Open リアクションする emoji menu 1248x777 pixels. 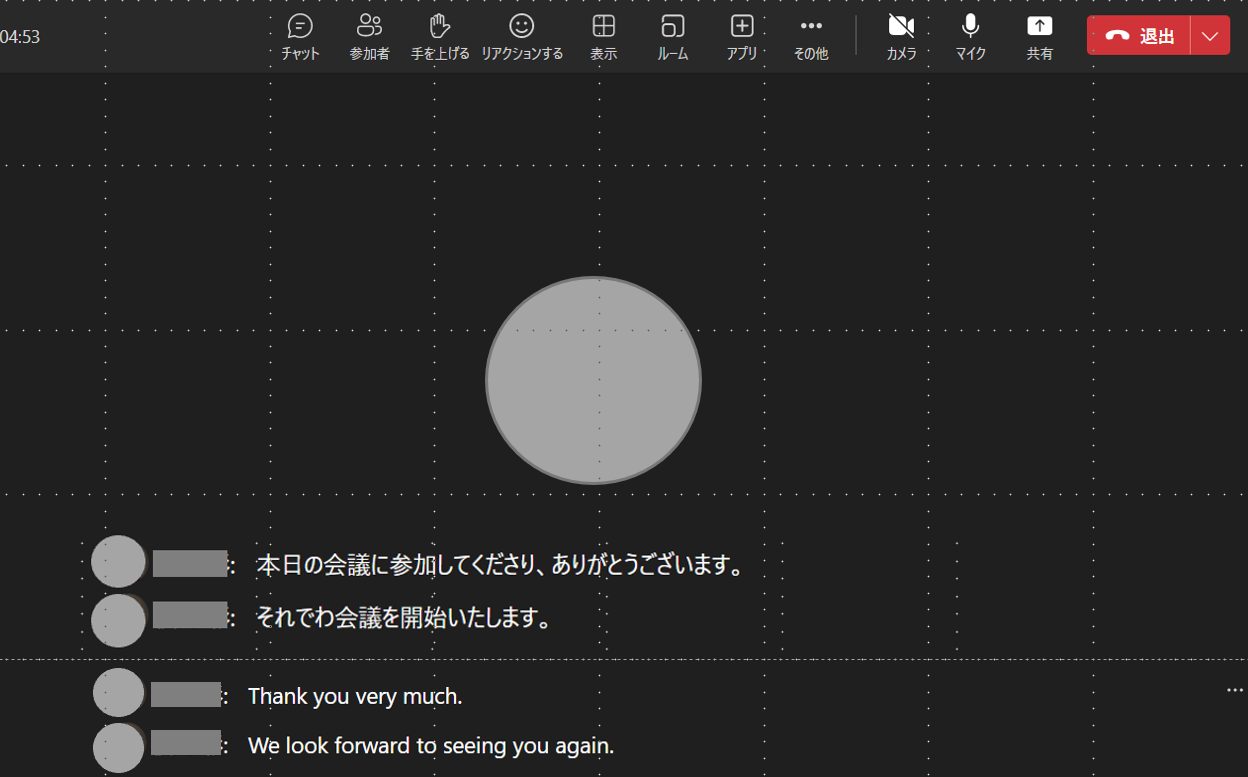point(522,37)
